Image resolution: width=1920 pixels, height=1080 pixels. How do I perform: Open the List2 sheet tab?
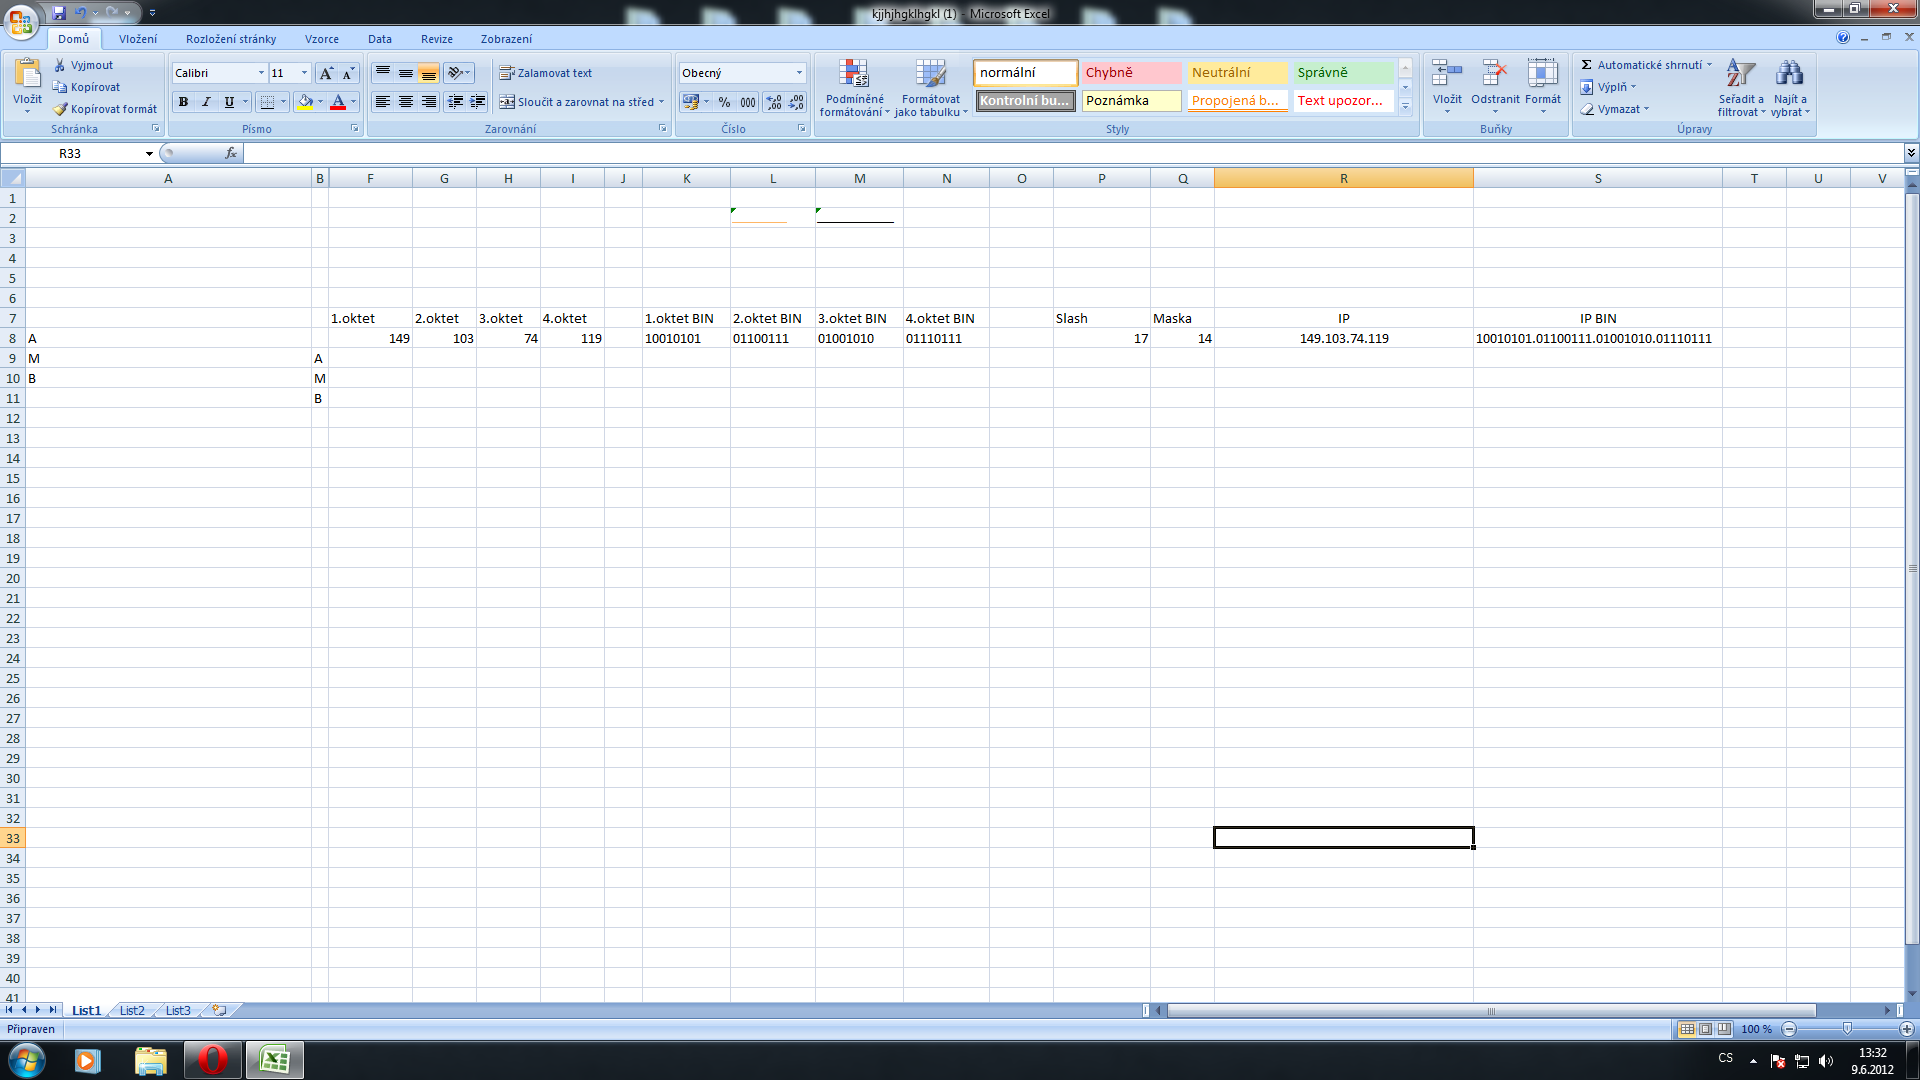point(132,1011)
